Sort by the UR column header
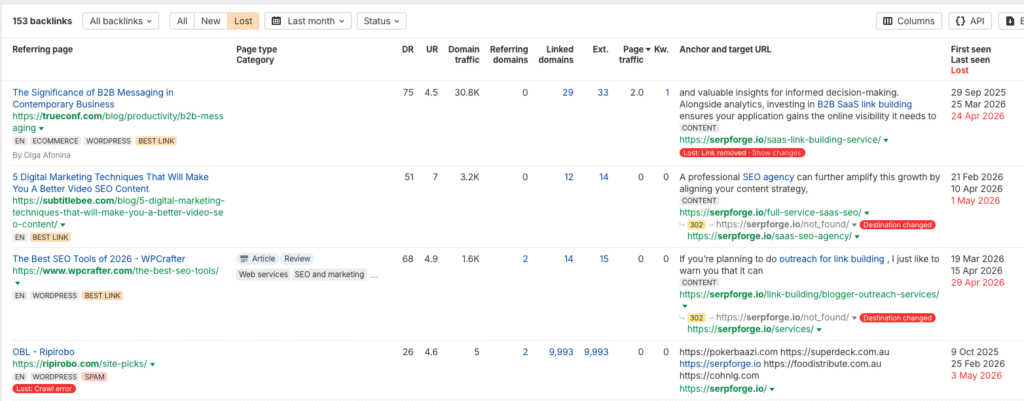The image size is (1024, 401). click(432, 49)
